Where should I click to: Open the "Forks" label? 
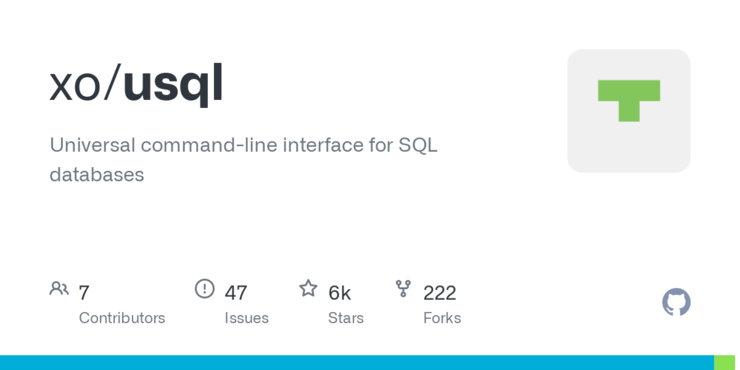[442, 318]
